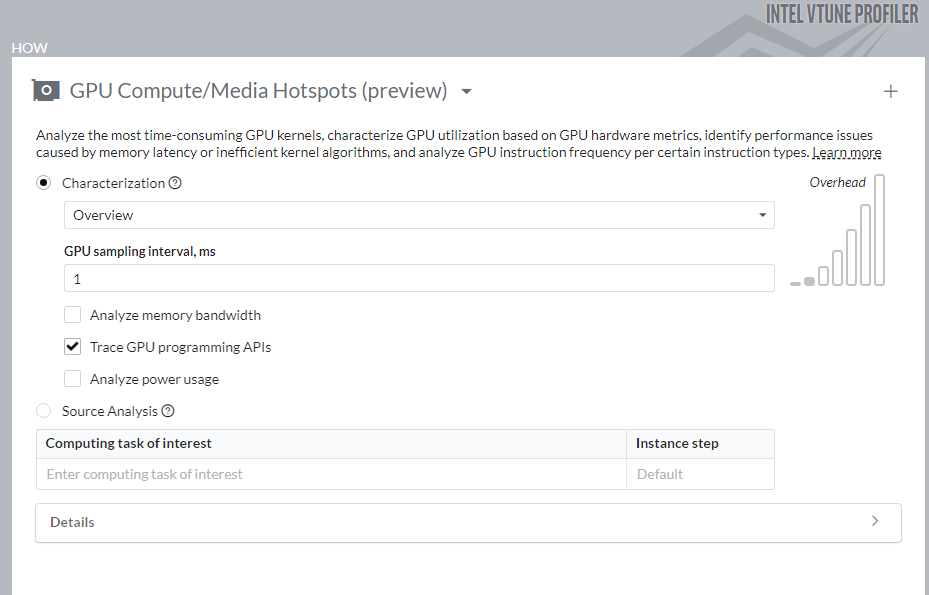Click the GPU sampling interval field
This screenshot has width=929, height=595.
pyautogui.click(x=419, y=279)
